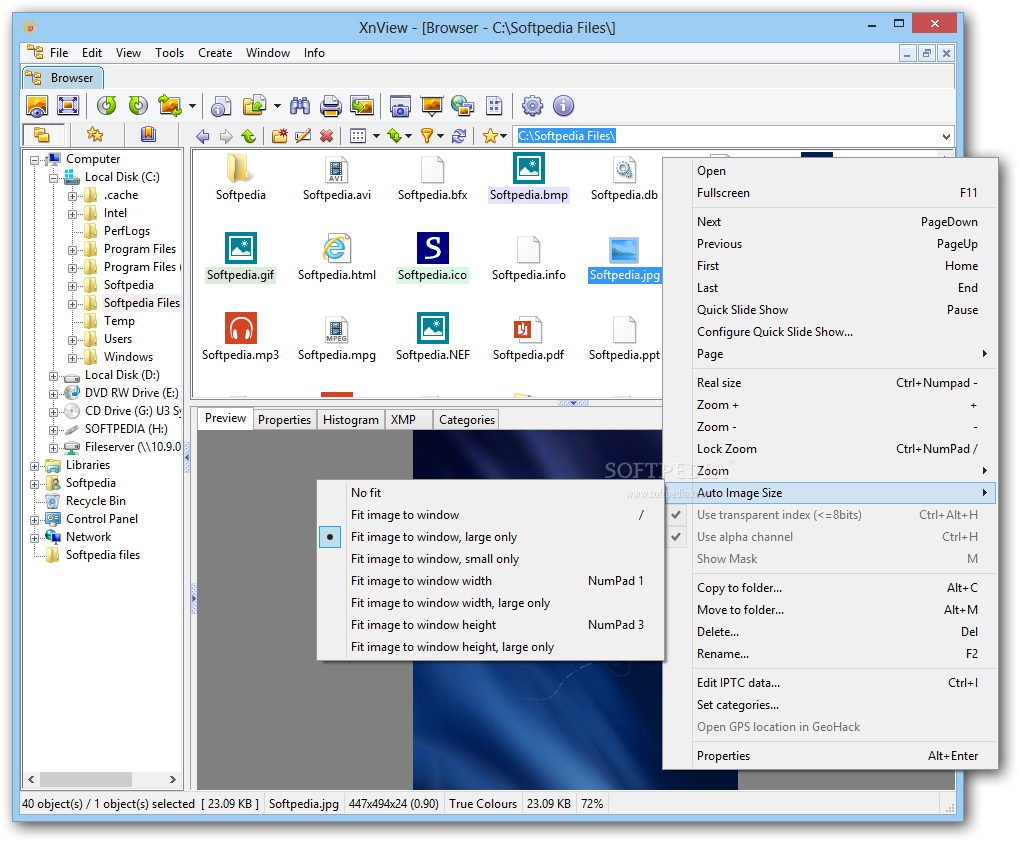Open the sort order dropdown arrow
The image size is (1019, 842).
(x=408, y=136)
